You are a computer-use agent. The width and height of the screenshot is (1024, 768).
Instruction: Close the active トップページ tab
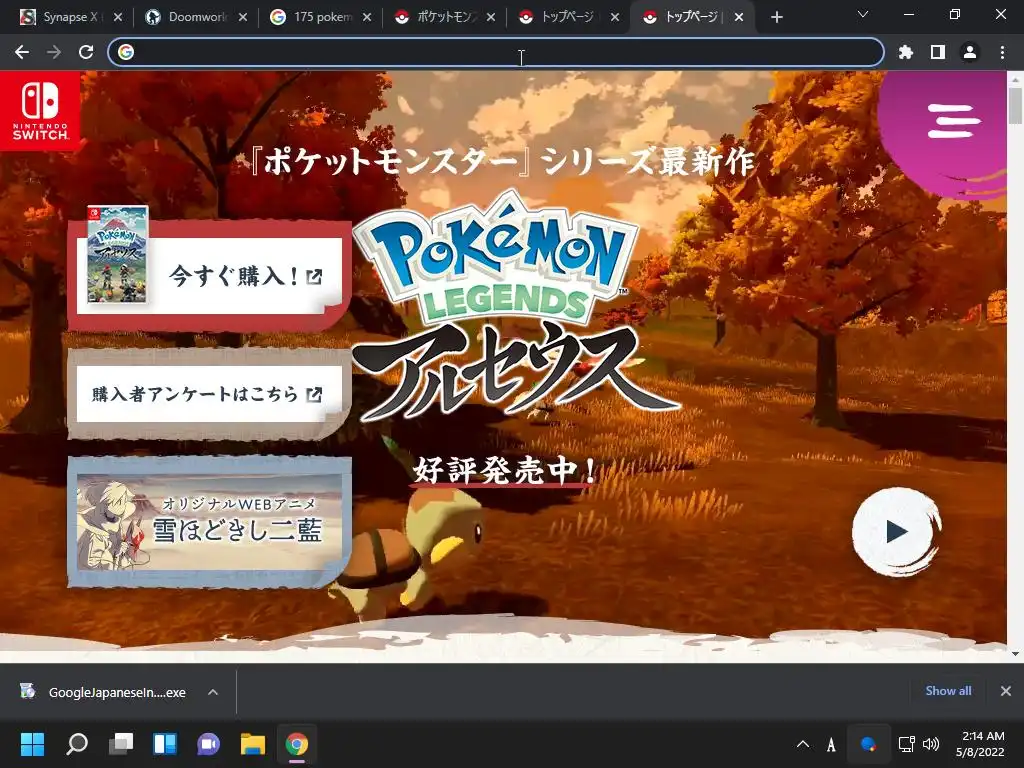pos(739,18)
